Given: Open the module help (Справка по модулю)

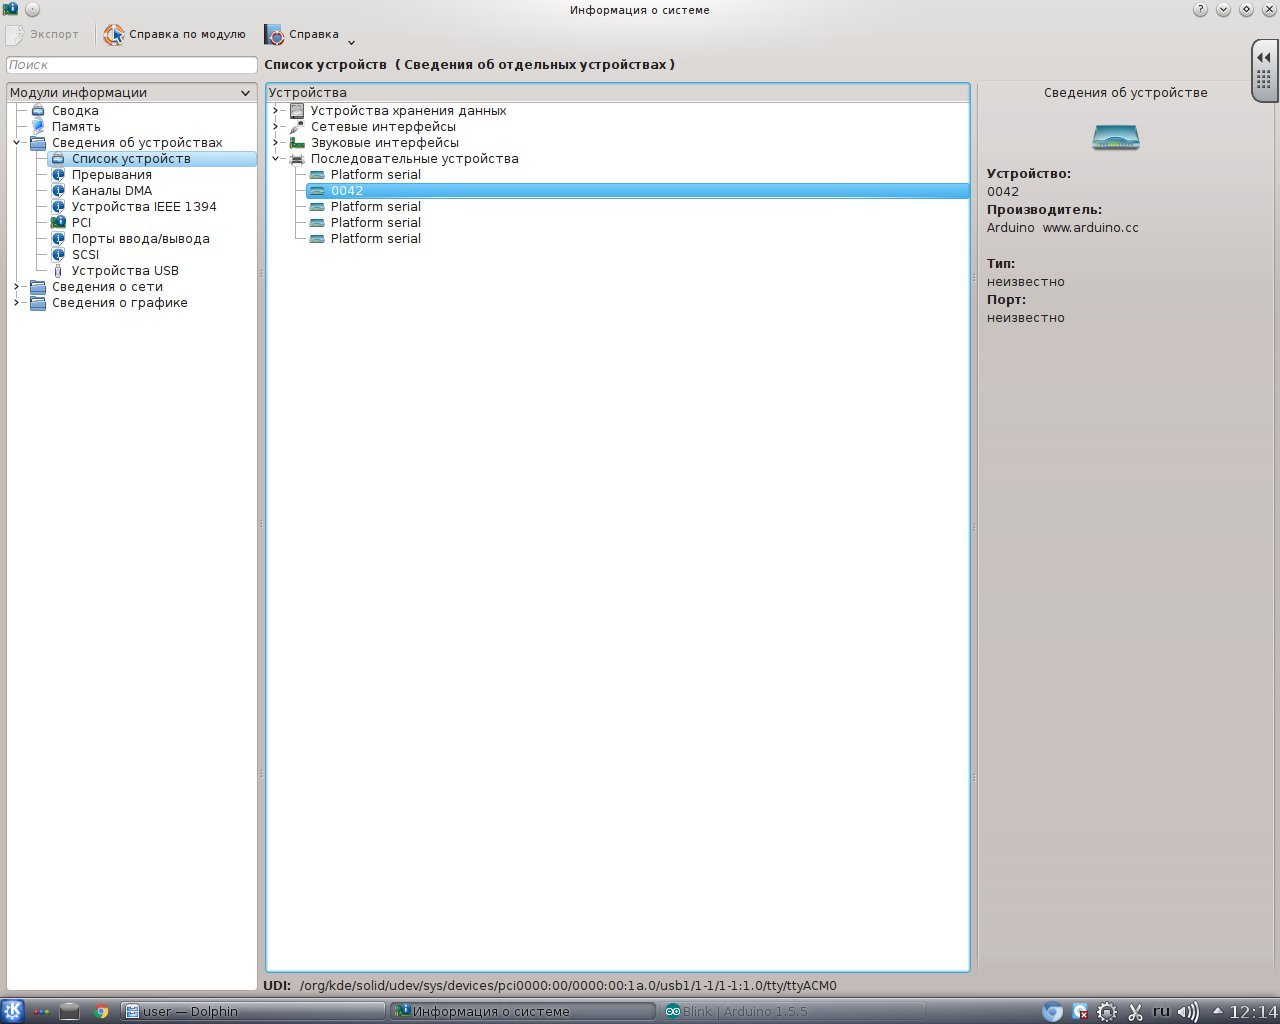Looking at the screenshot, I should tap(175, 34).
